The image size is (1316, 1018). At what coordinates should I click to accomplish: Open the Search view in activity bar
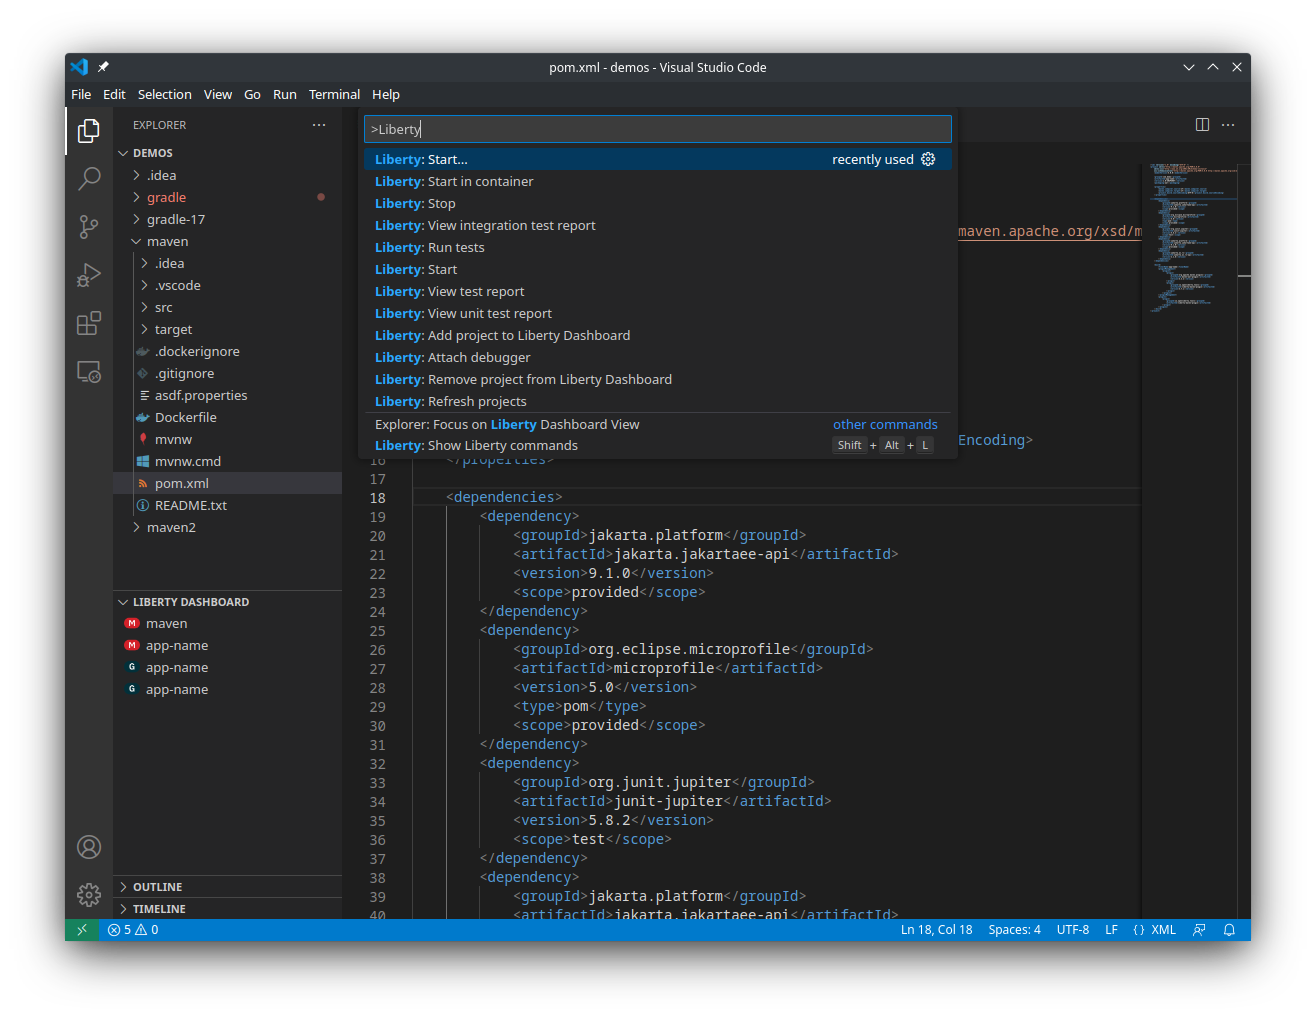pos(89,179)
